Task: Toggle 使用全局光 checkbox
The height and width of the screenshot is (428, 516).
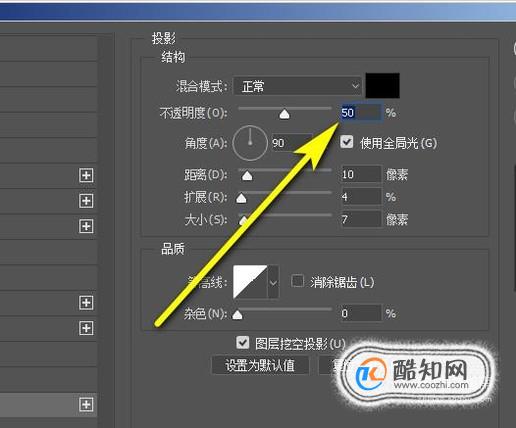Action: click(347, 142)
